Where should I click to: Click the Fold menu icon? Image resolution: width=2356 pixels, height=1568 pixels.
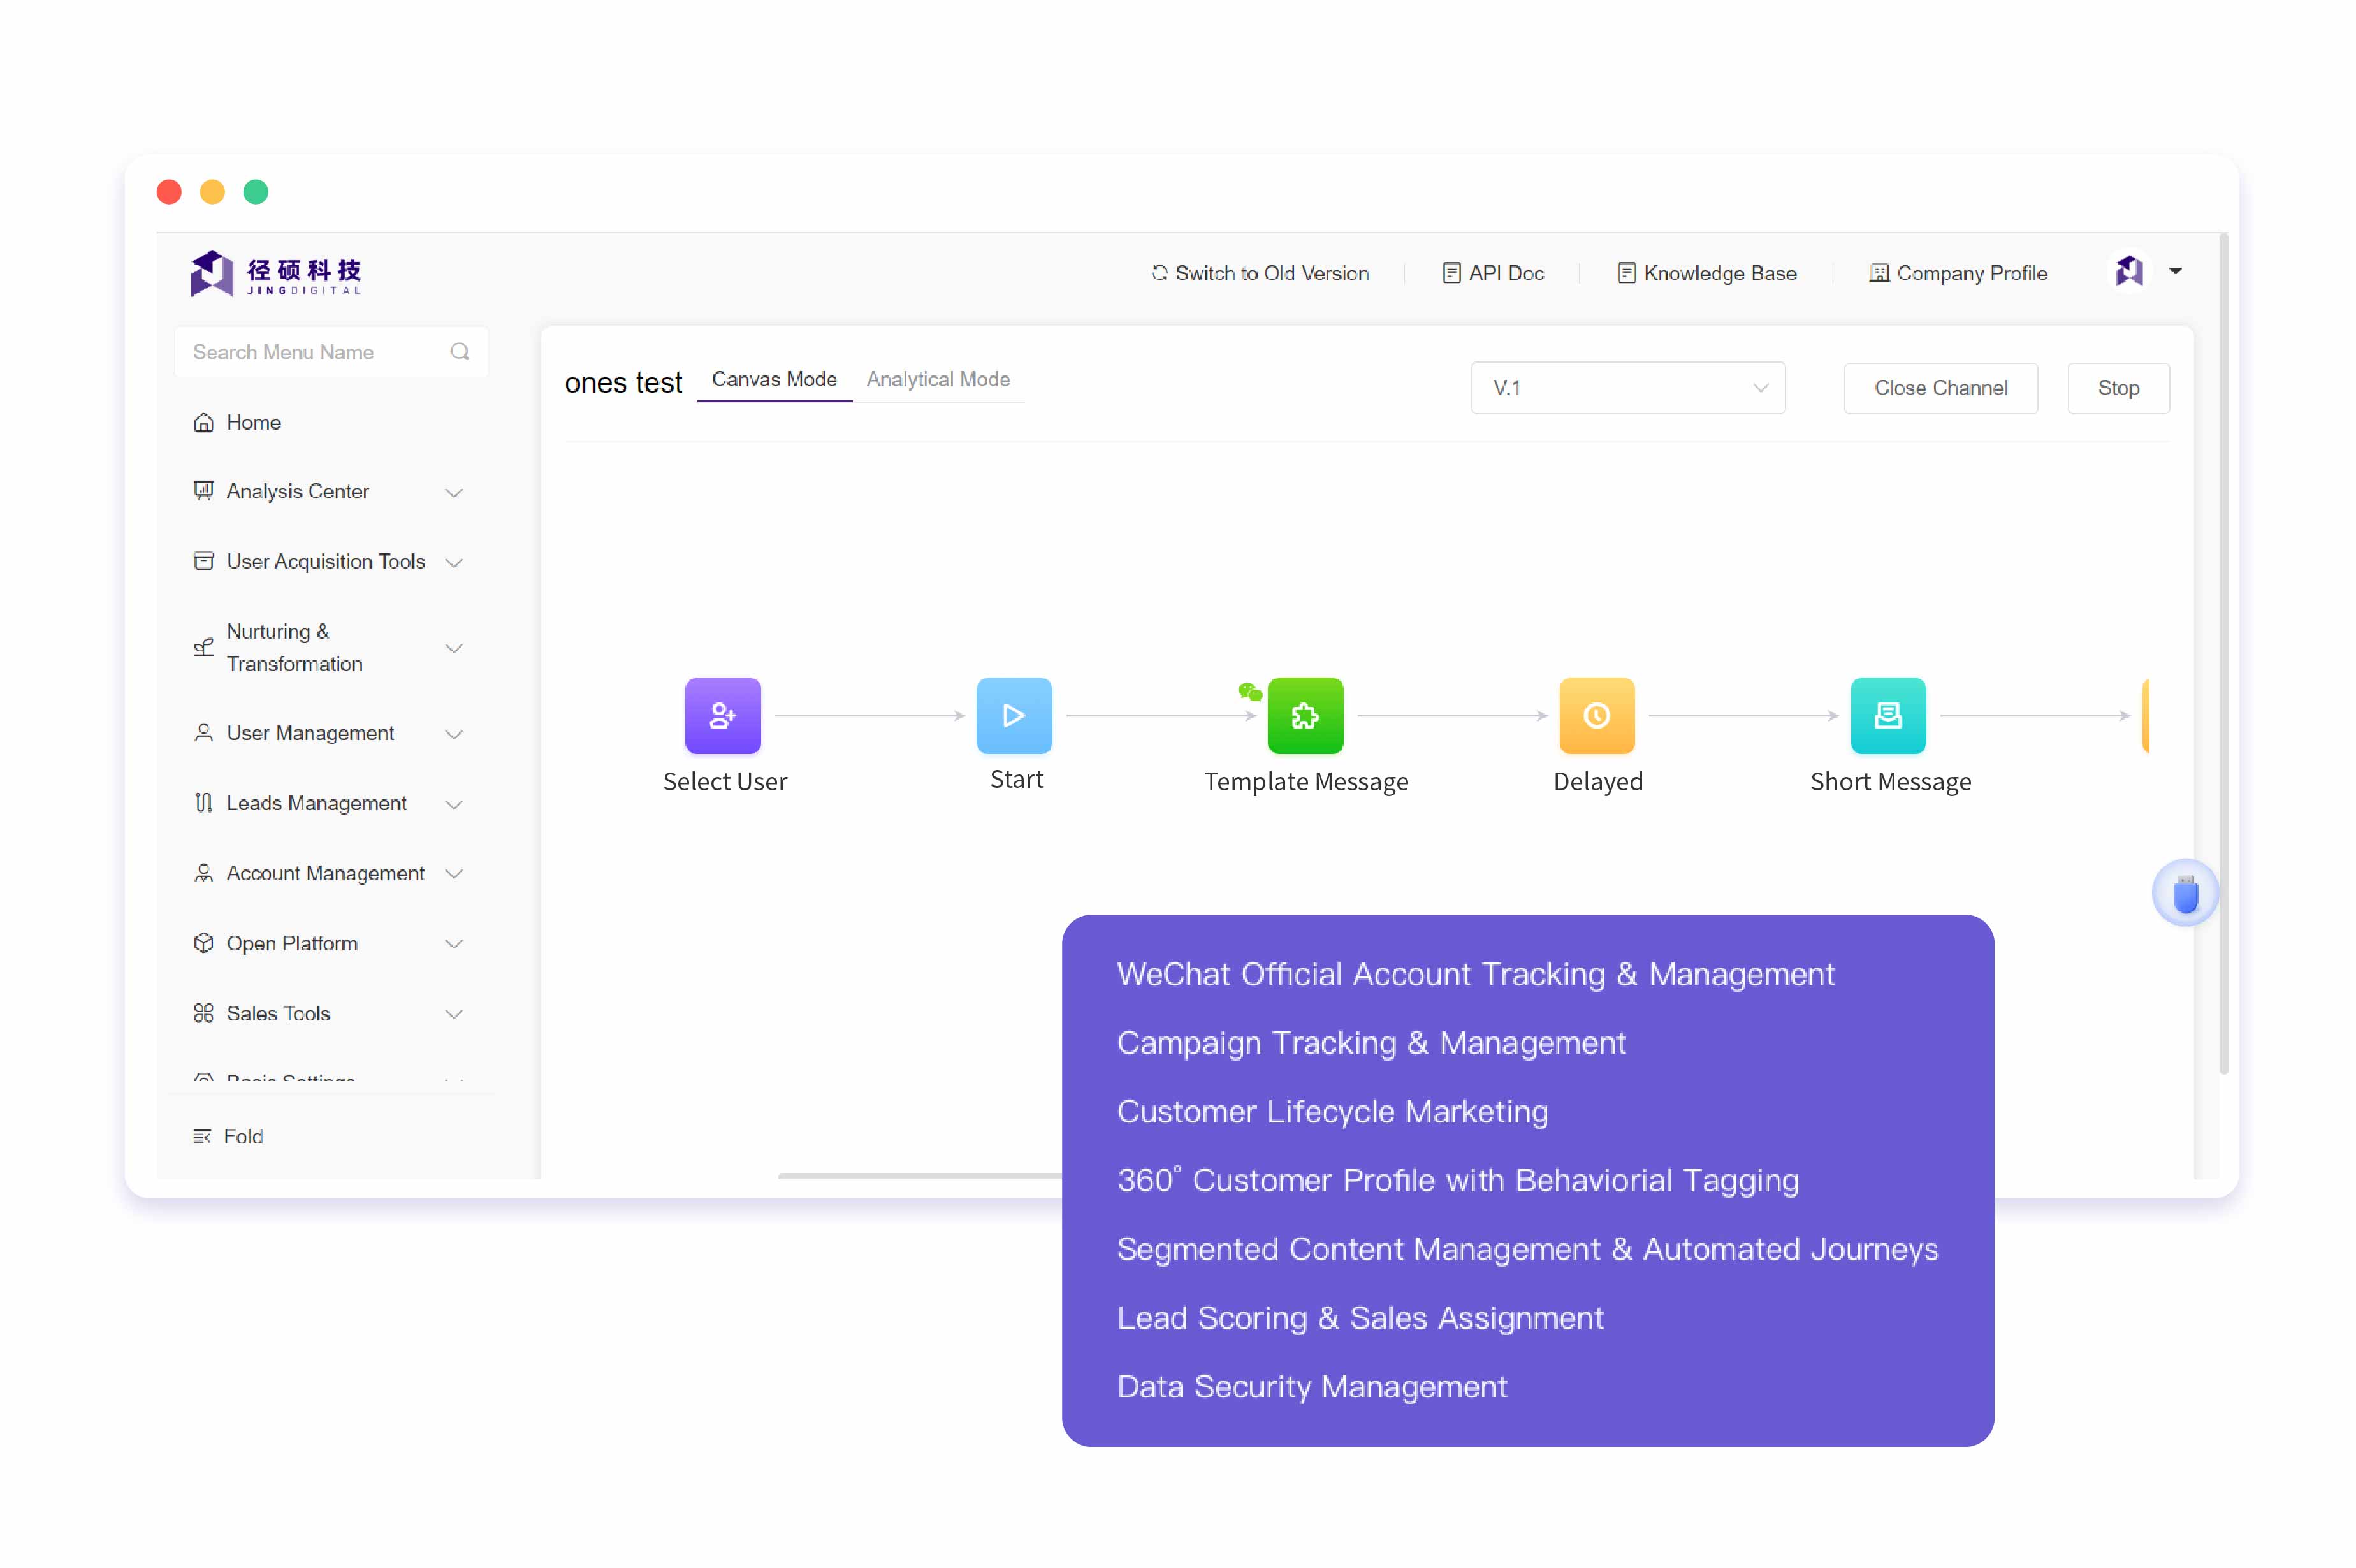[202, 1136]
